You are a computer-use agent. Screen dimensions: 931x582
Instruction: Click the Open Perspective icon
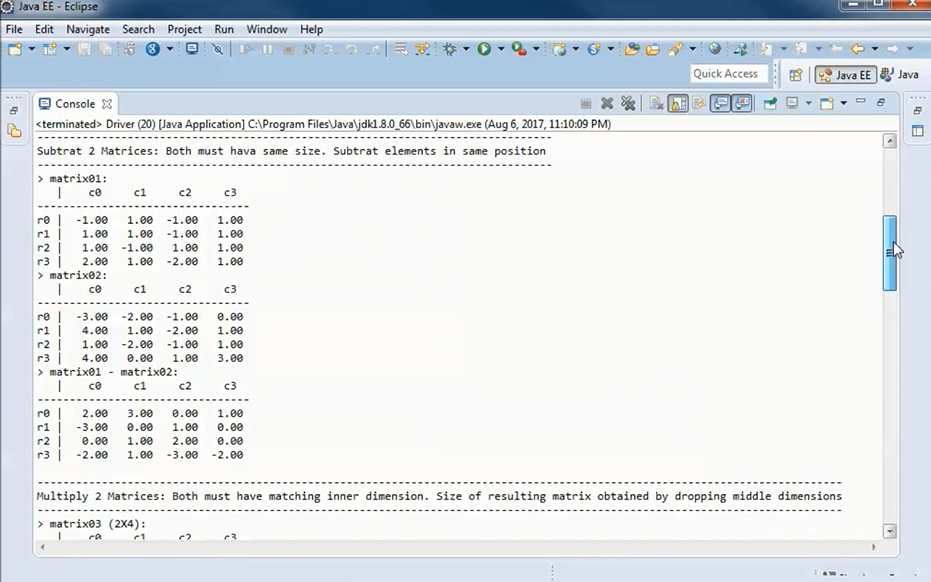[796, 75]
